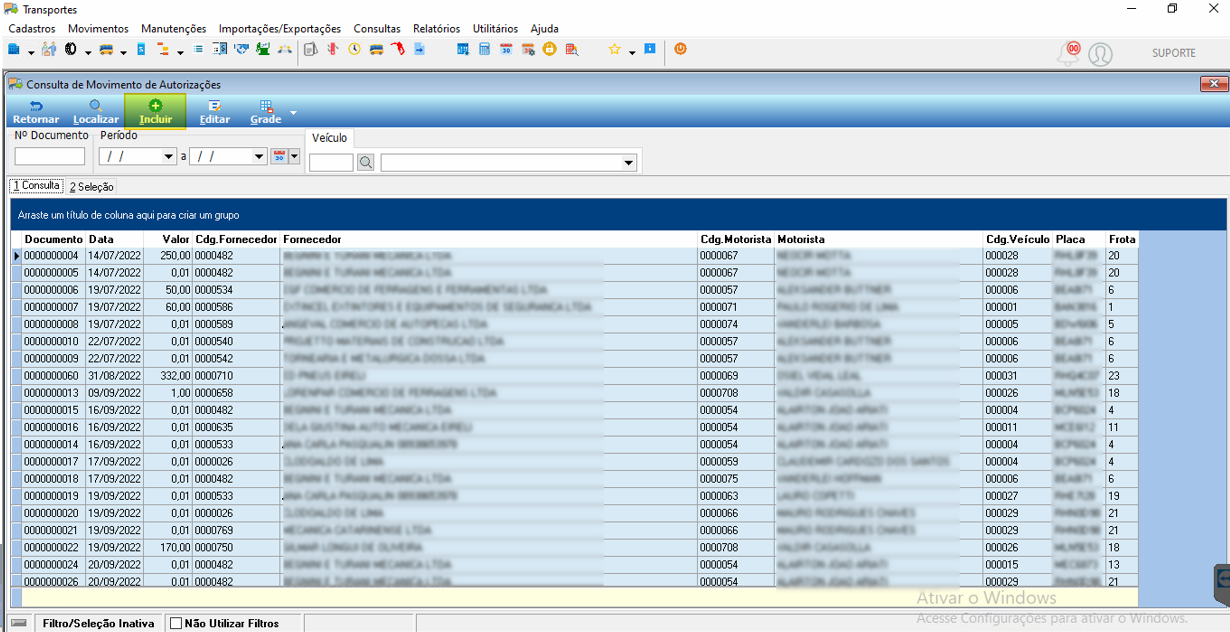Open the Cadastros menu

pos(32,29)
